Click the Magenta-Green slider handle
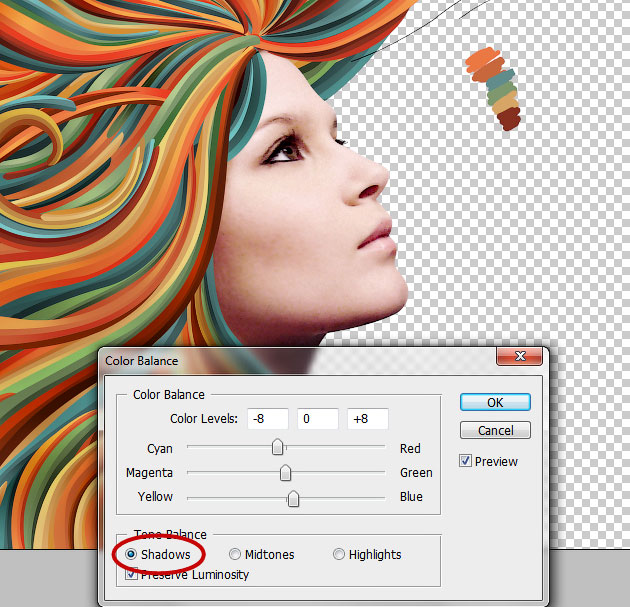This screenshot has width=630, height=607. tap(285, 472)
